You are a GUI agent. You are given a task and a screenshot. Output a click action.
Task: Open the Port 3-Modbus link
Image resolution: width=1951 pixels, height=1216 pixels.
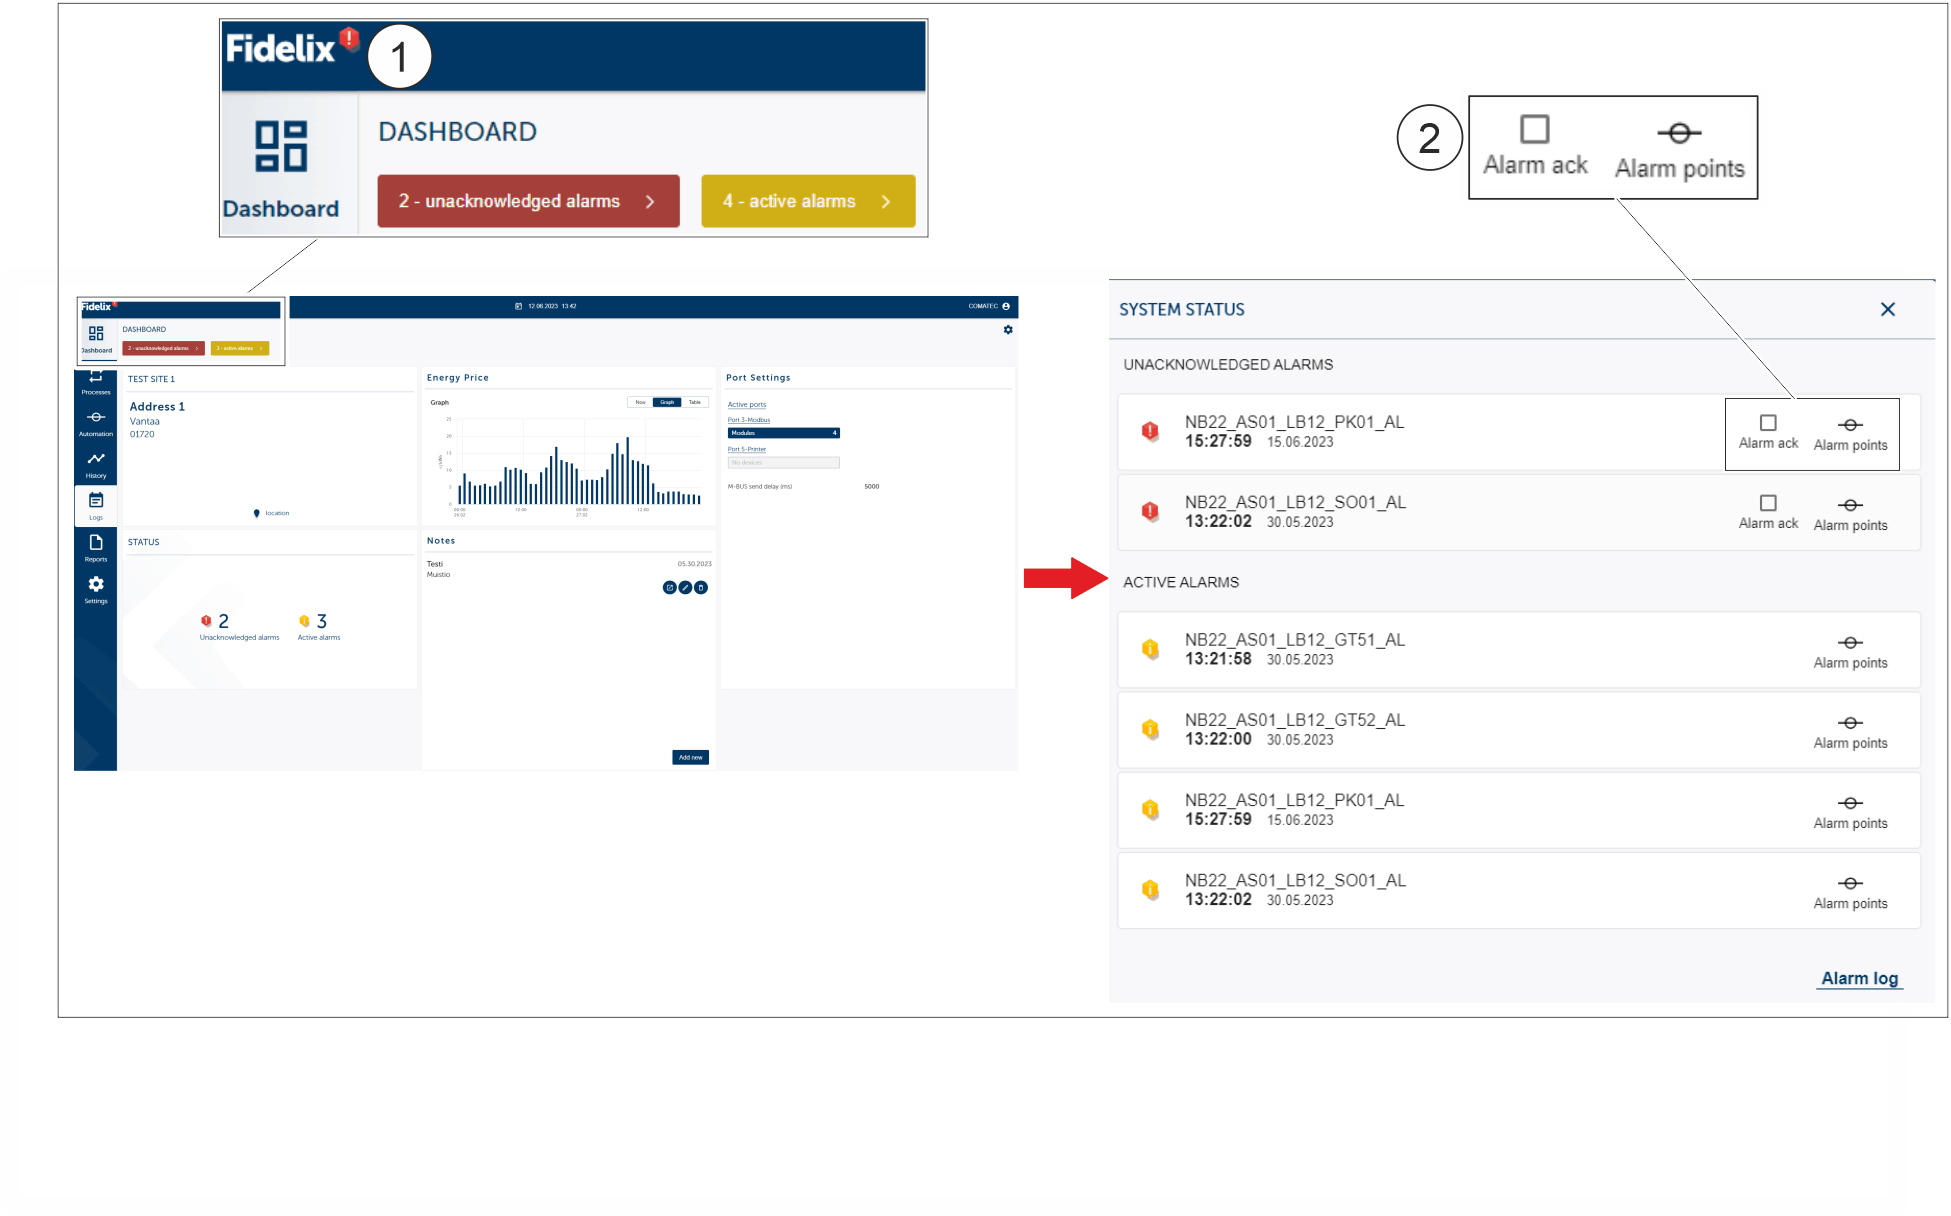[749, 420]
